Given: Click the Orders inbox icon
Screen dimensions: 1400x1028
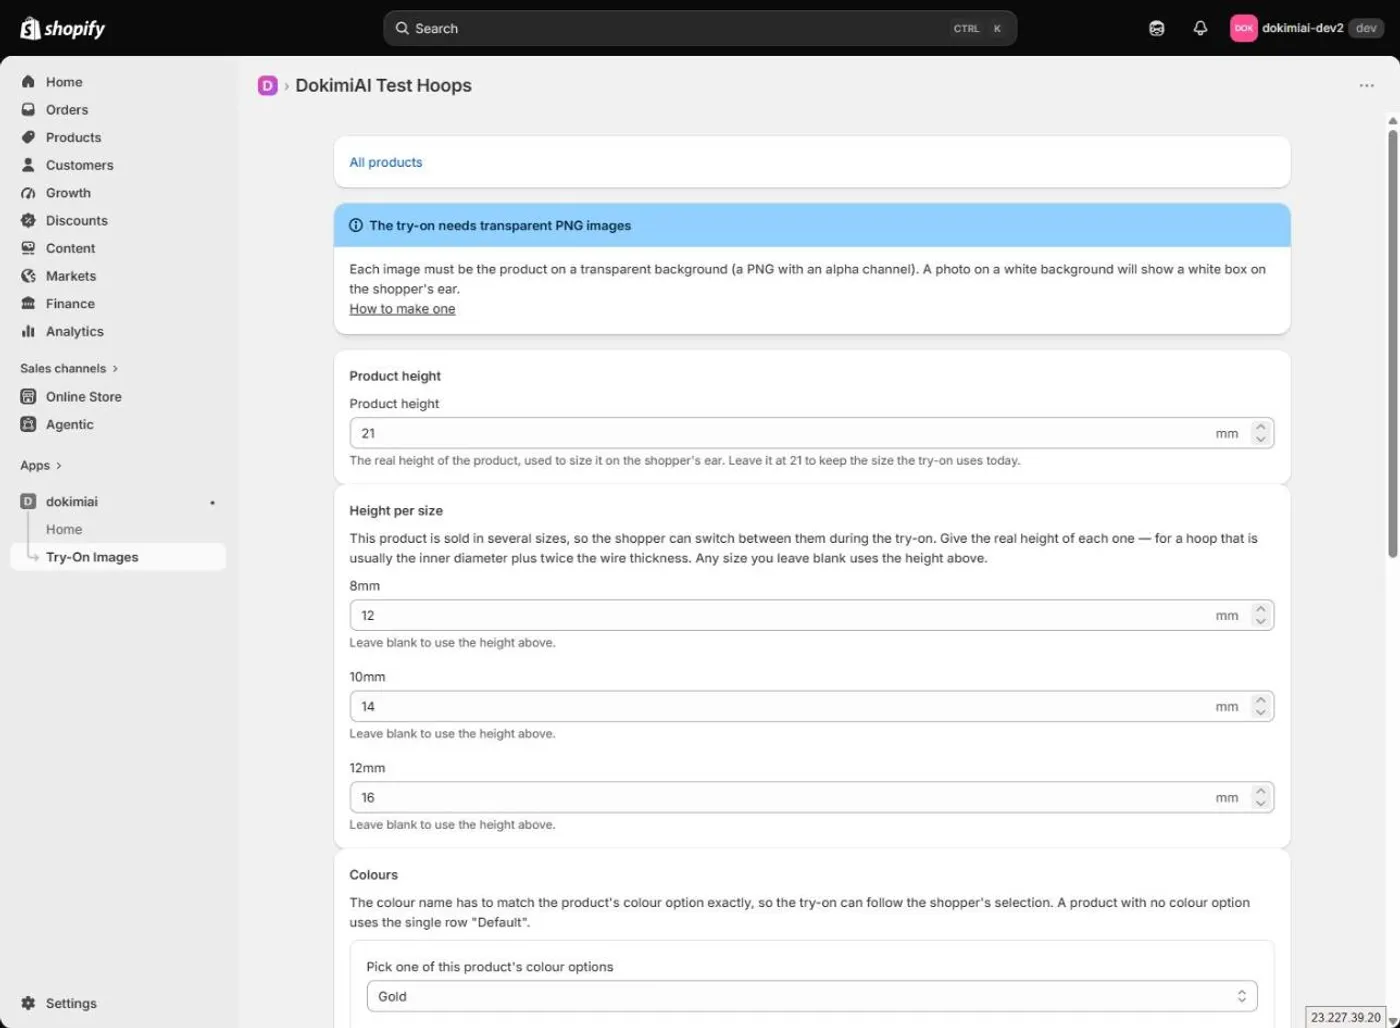Looking at the screenshot, I should coord(28,110).
